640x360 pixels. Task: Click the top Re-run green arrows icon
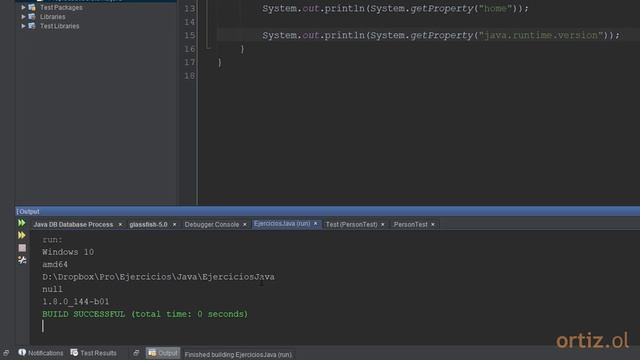click(x=22, y=223)
